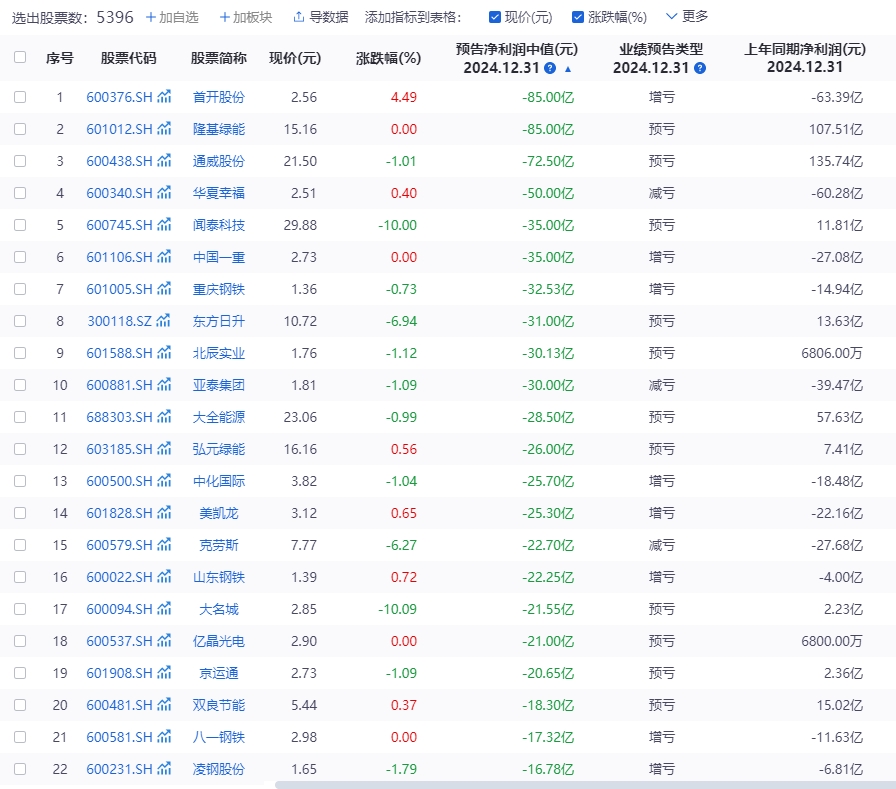896x789 pixels.
Task: Toggle the select-all checkbox in table header
Action: [20, 57]
